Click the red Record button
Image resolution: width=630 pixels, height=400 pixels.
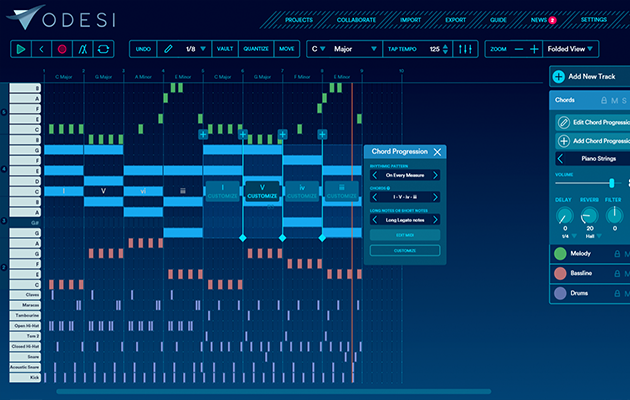tap(62, 48)
